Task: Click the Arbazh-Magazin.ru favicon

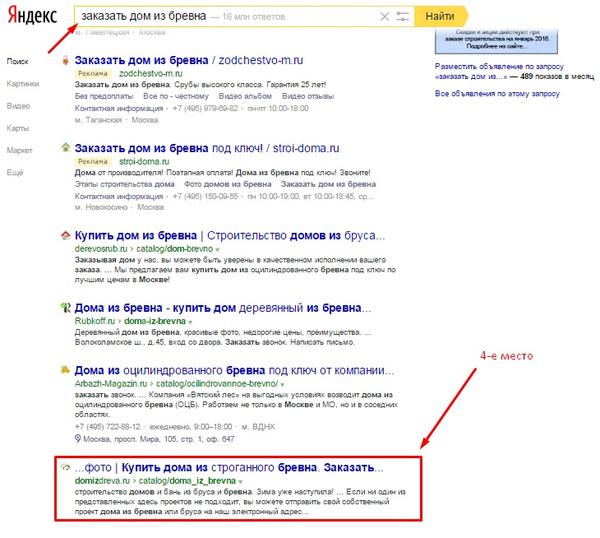Action: 65,369
